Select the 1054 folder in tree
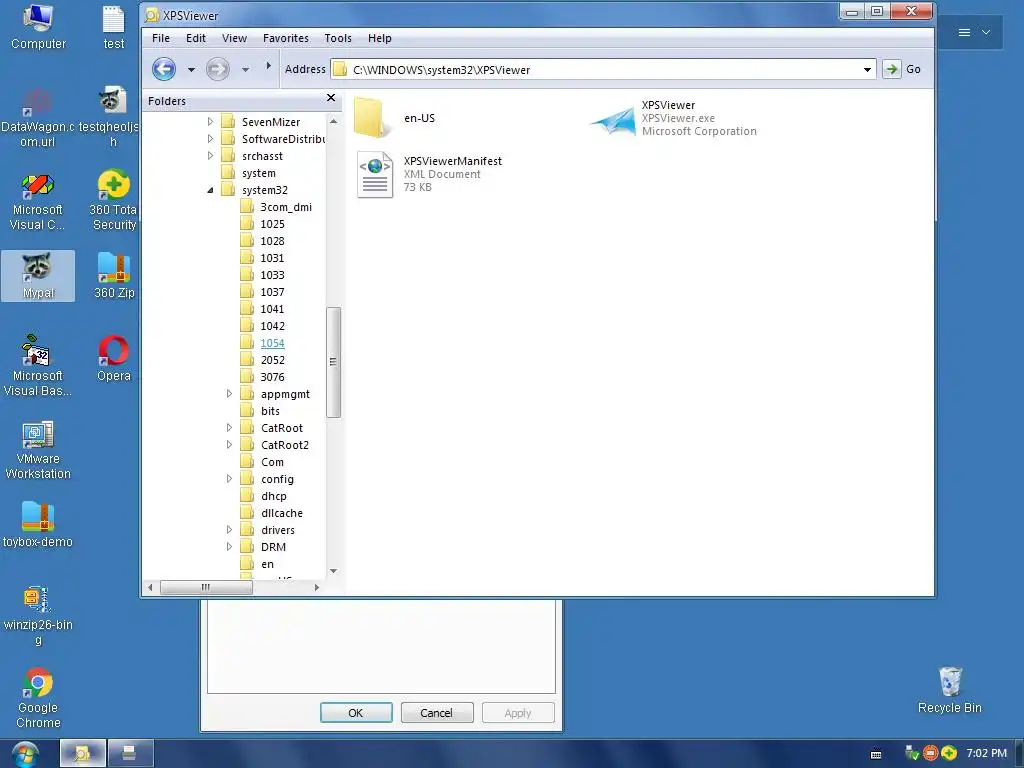1024x768 pixels. [272, 343]
